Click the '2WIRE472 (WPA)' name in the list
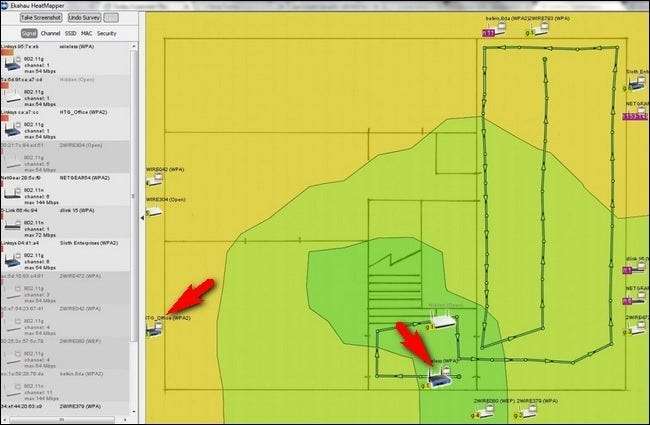Screen dimensions: 650x425 coord(80,276)
